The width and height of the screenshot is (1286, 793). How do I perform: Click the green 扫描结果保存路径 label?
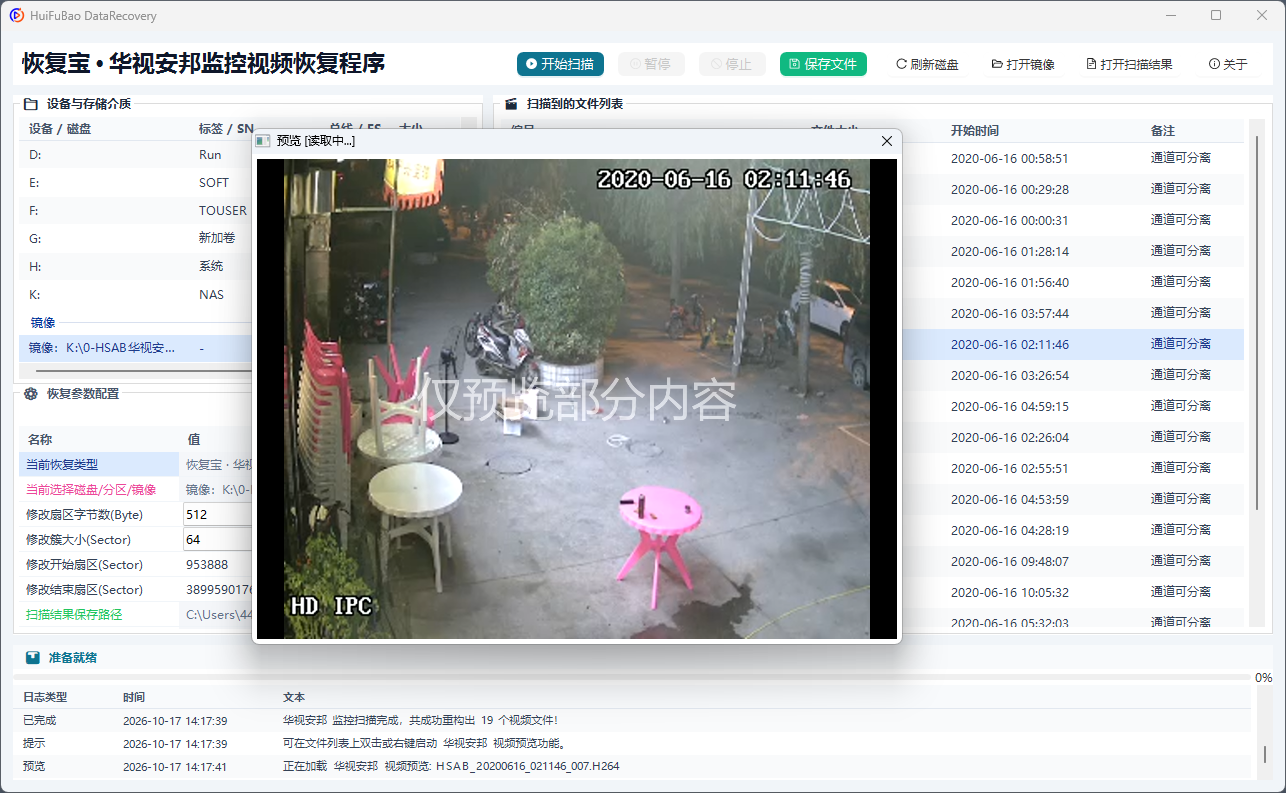[x=74, y=614]
